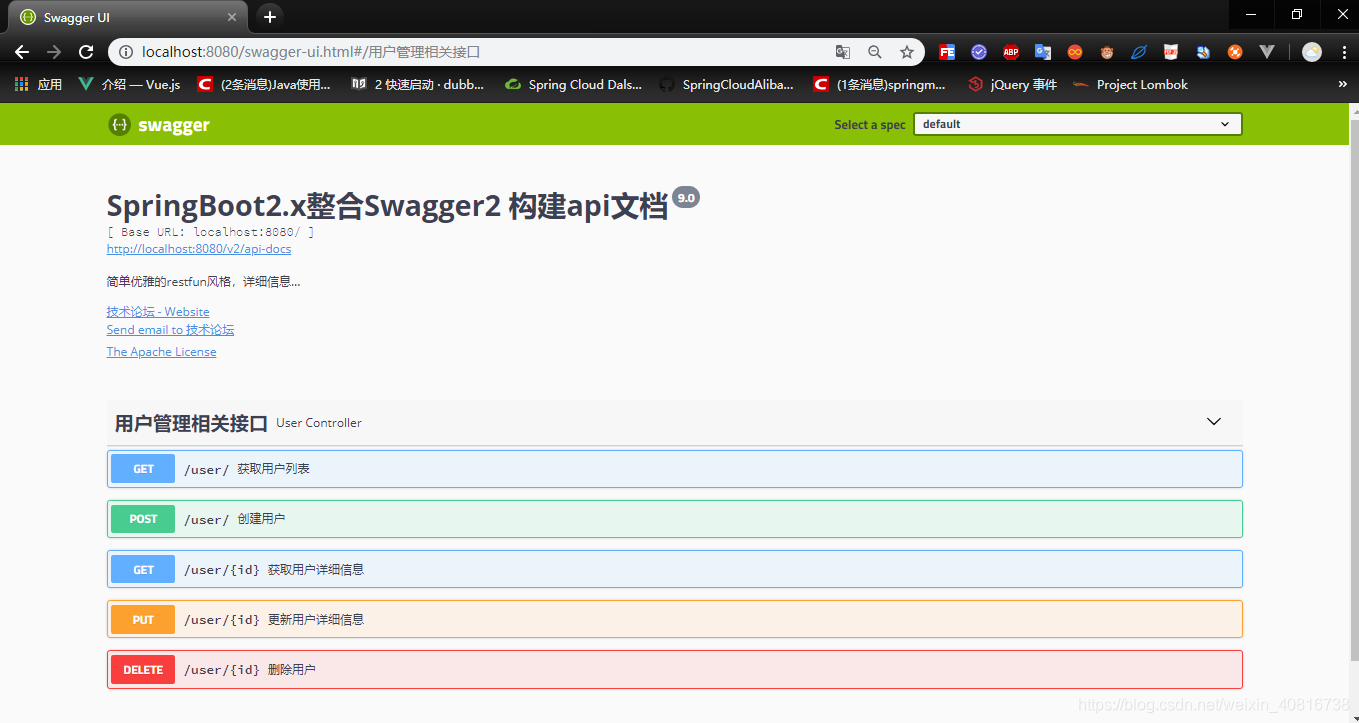Open the PDF extension icon
The height and width of the screenshot is (723, 1359).
pos(1171,52)
